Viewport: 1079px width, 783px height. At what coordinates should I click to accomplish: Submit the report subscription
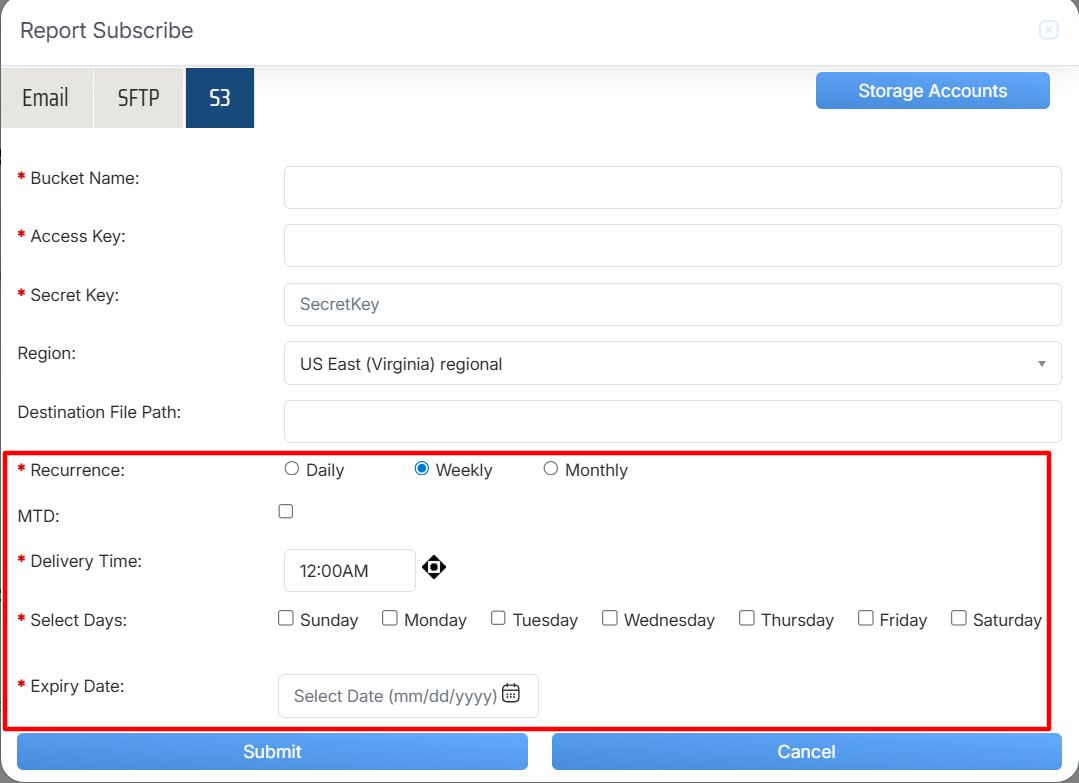click(272, 752)
